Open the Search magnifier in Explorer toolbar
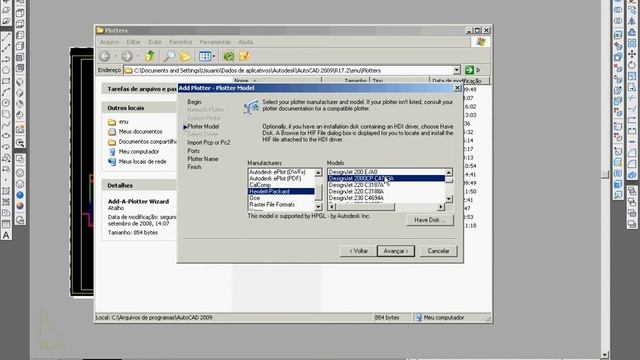The height and width of the screenshot is (360, 640). [x=169, y=56]
